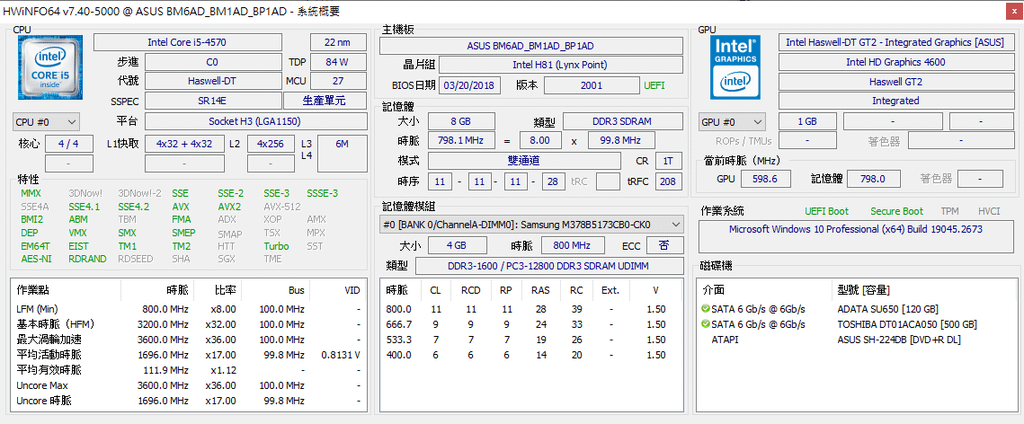Click the SSE4.2 feature label
This screenshot has width=1024, height=424.
point(134,206)
